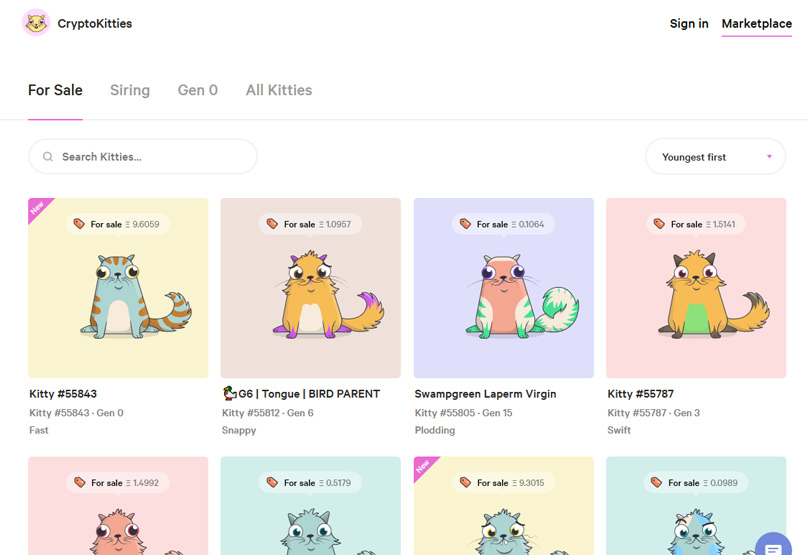Image resolution: width=808 pixels, height=555 pixels.
Task: Click the G6 | Tongue | BIRD PARENT title
Action: (309, 394)
